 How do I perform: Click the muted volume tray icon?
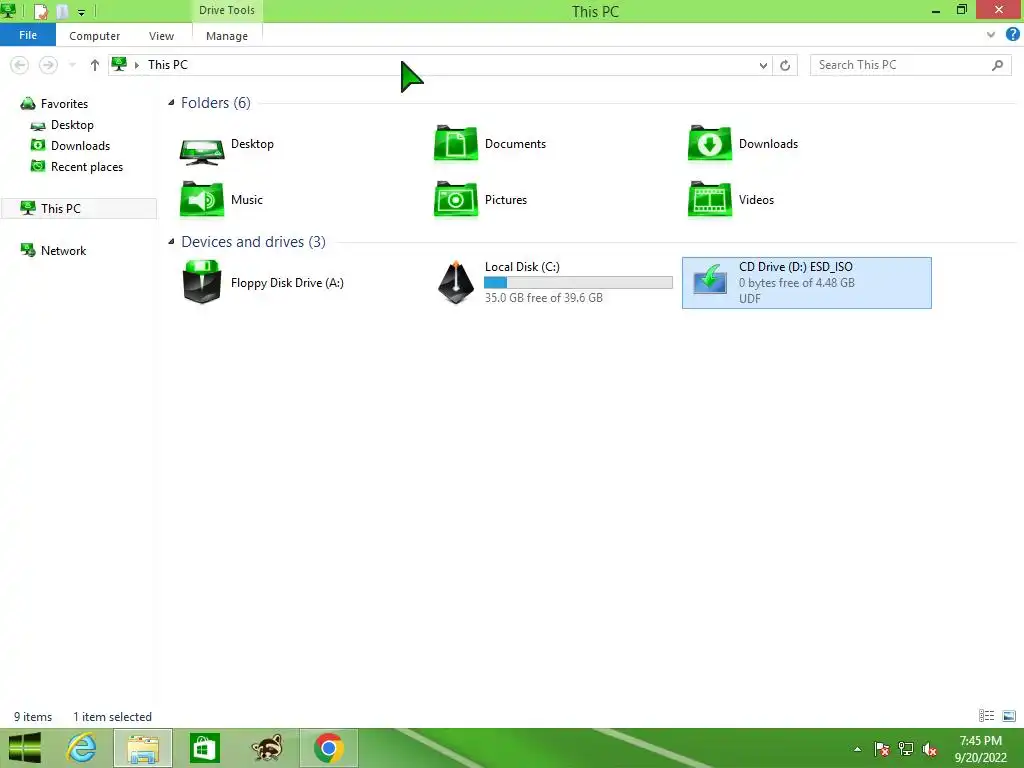pos(929,749)
